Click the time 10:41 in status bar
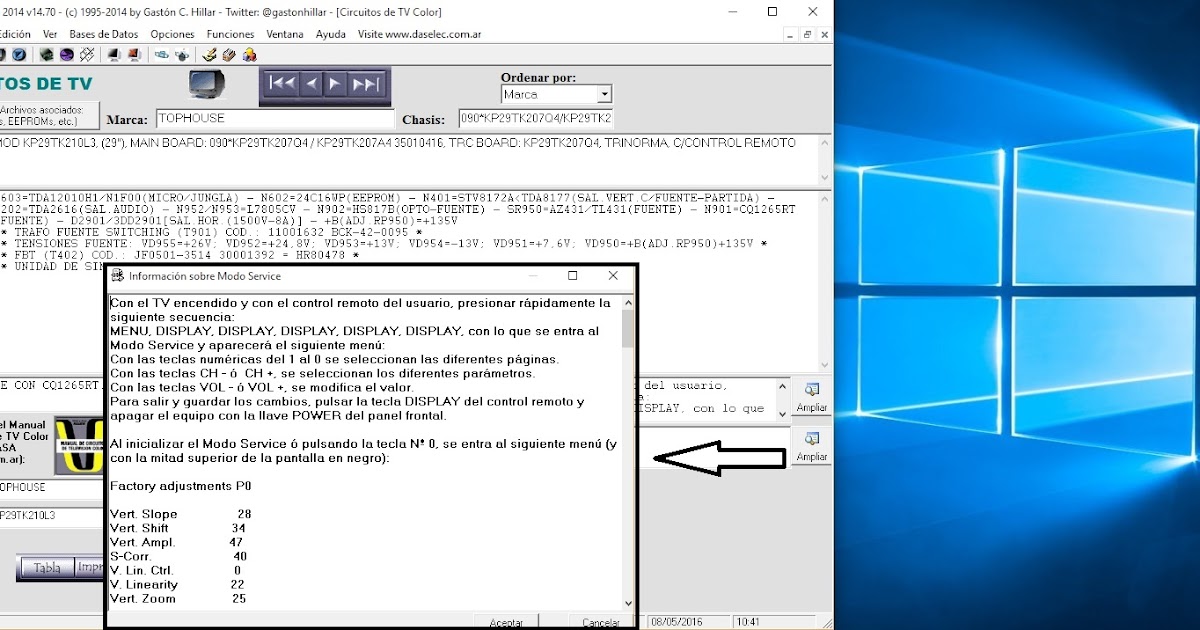Viewport: 1200px width, 630px height. pyautogui.click(x=750, y=622)
